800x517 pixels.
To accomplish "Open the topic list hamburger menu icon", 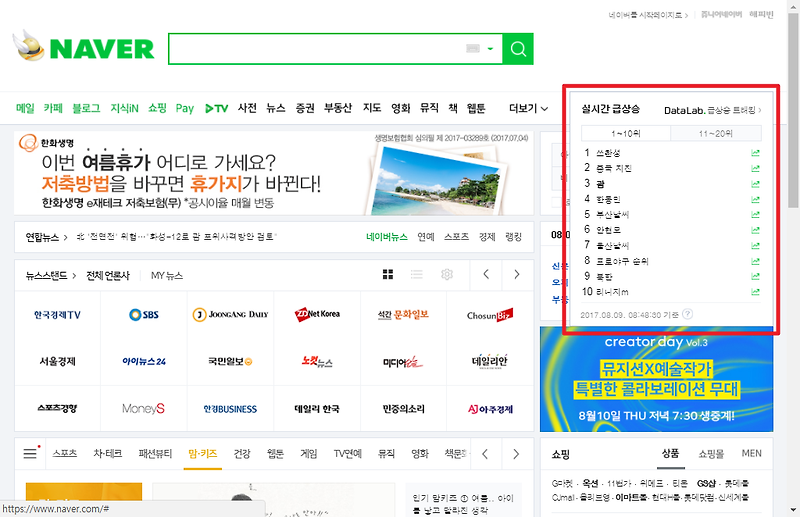I will point(30,453).
